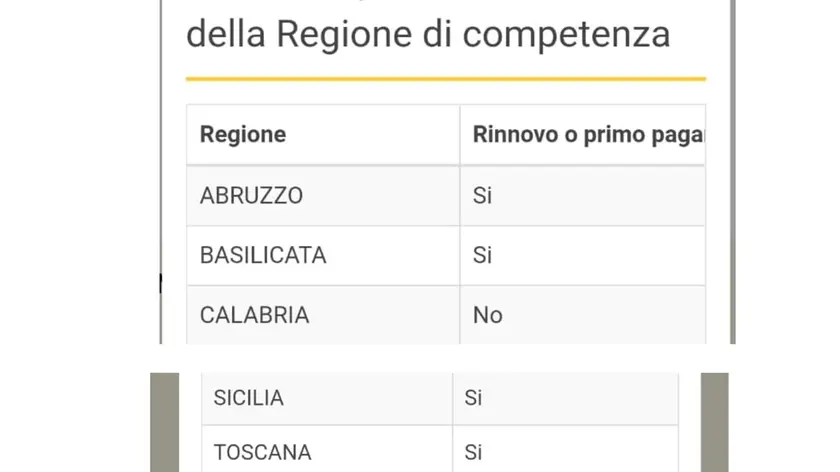840x472 pixels.
Task: Click the 'Si' value in BASILICATA row
Action: pyautogui.click(x=482, y=256)
